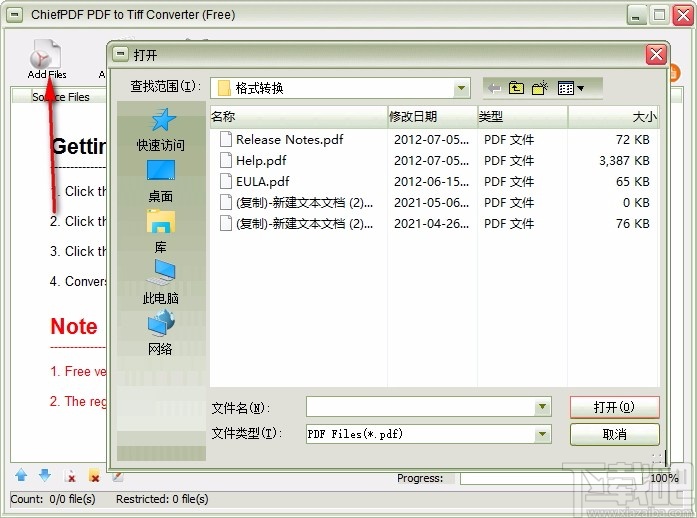Open the Open dialog's system menu icon
The image size is (697, 518).
pyautogui.click(x=120, y=54)
